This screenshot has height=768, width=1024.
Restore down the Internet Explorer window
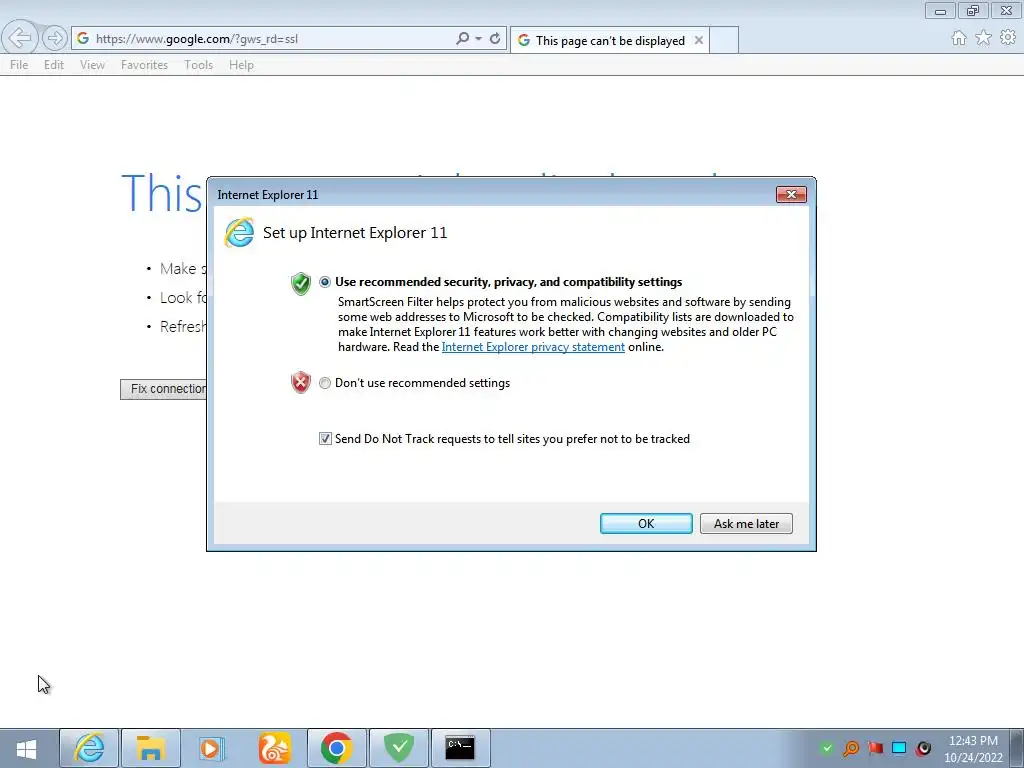[973, 10]
